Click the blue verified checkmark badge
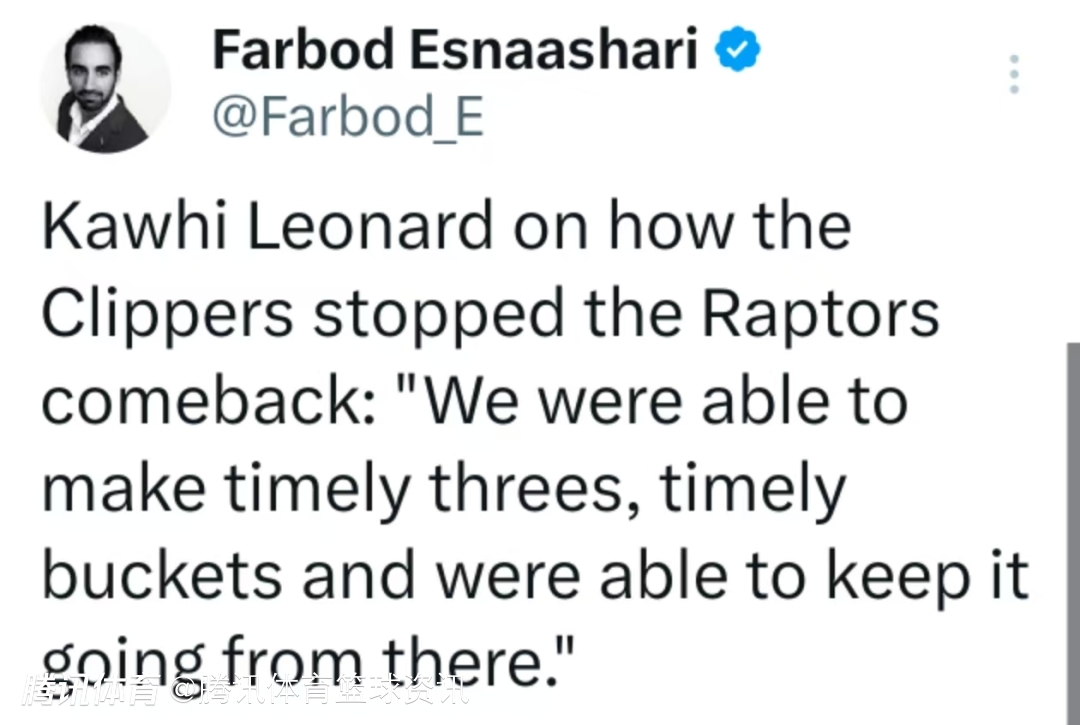The width and height of the screenshot is (1080, 725). click(739, 51)
